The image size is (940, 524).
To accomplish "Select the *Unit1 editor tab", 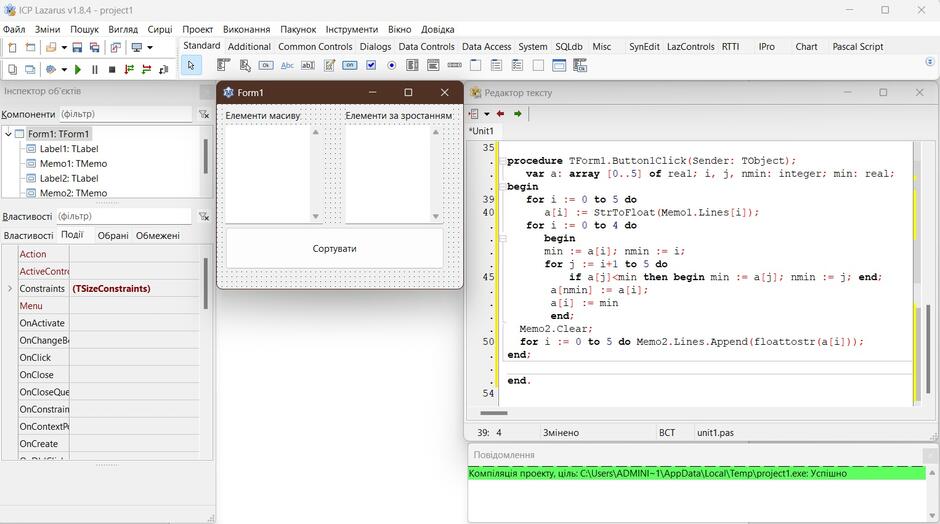I will pos(481,131).
